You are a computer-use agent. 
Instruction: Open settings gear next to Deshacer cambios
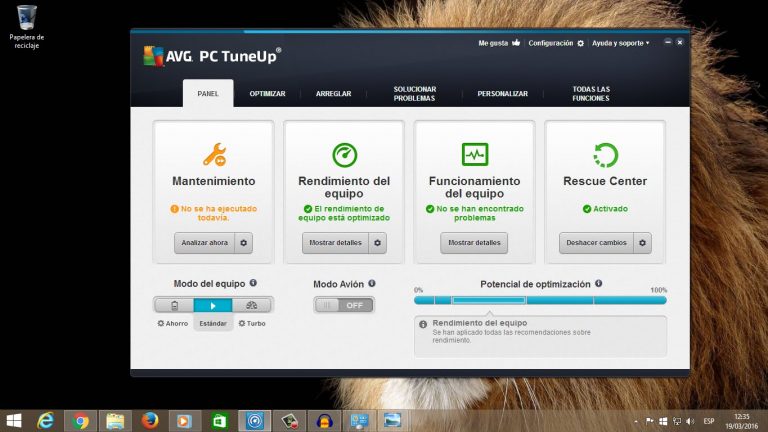click(642, 243)
